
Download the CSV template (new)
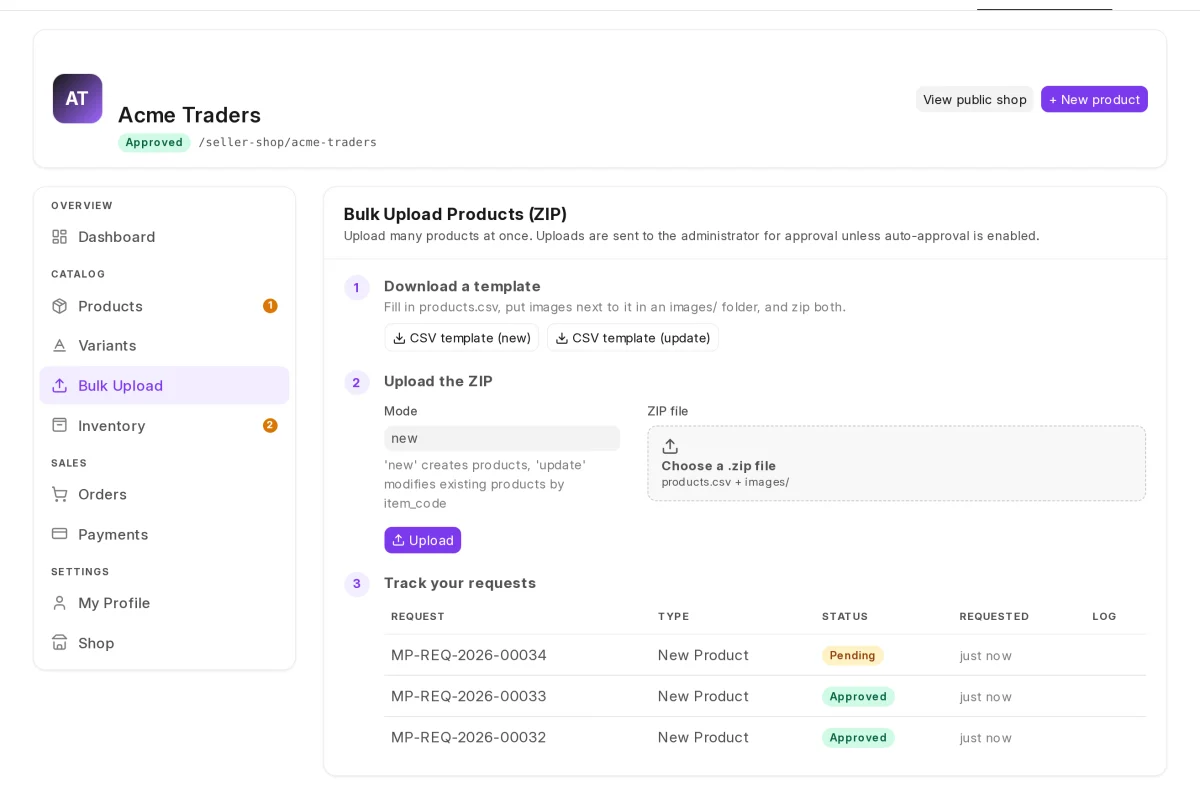[461, 338]
